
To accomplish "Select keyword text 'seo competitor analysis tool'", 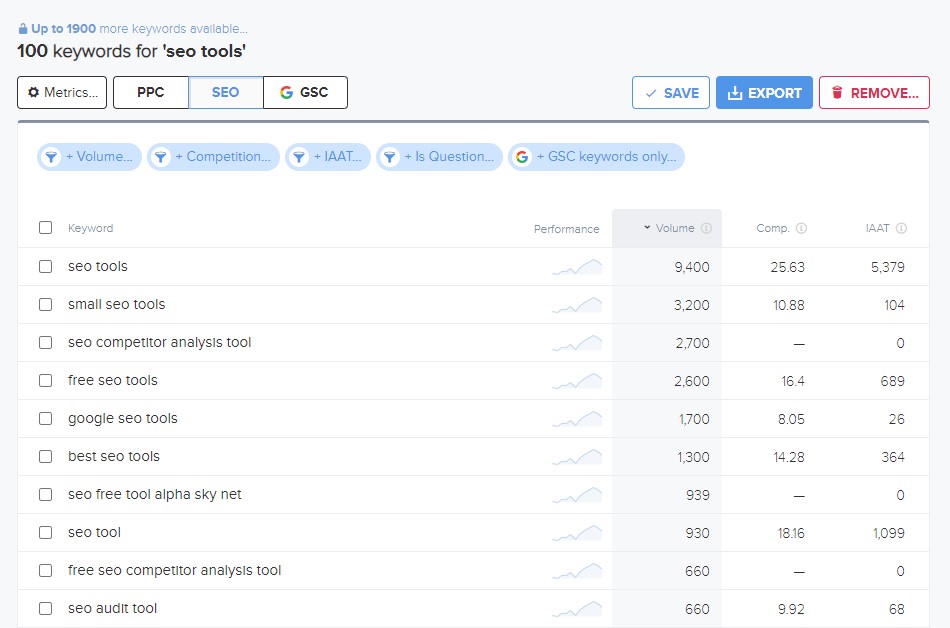I will pos(159,343).
